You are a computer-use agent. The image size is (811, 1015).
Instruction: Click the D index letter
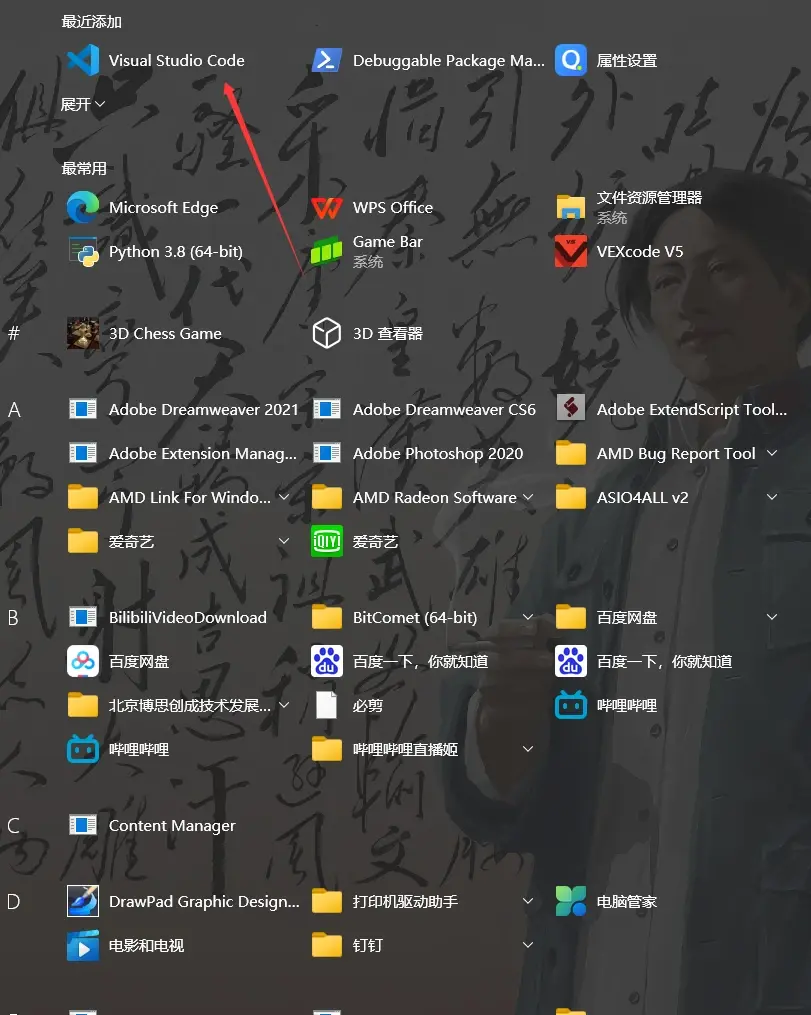coord(14,902)
